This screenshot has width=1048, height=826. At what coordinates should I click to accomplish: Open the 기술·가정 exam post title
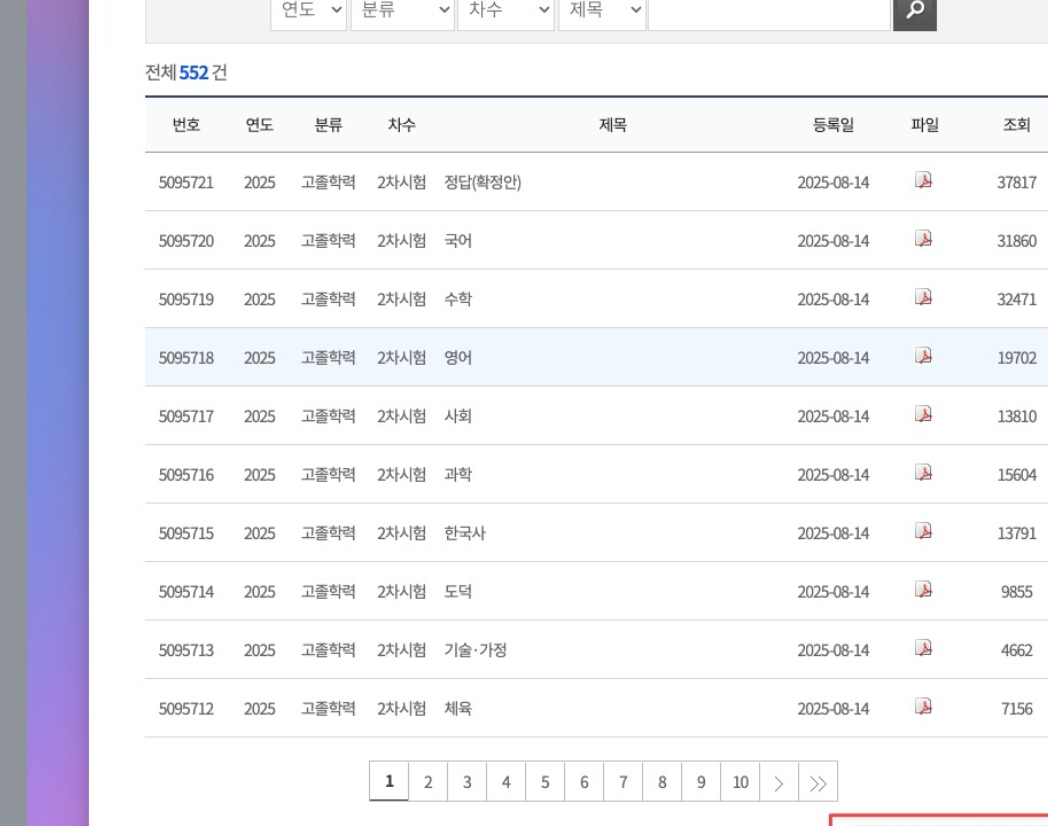coord(475,650)
